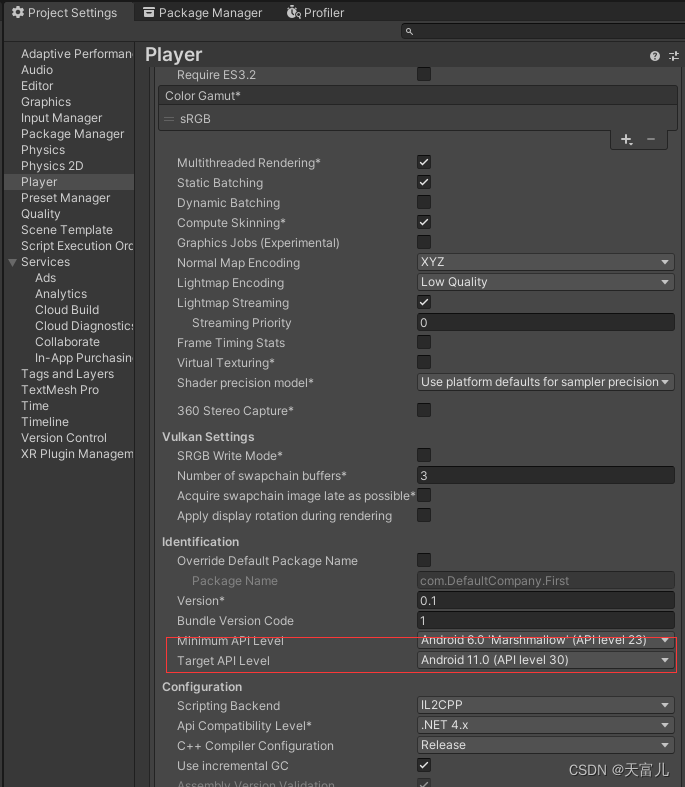This screenshot has height=787, width=685.
Task: Click the Package Name field
Action: [x=545, y=580]
